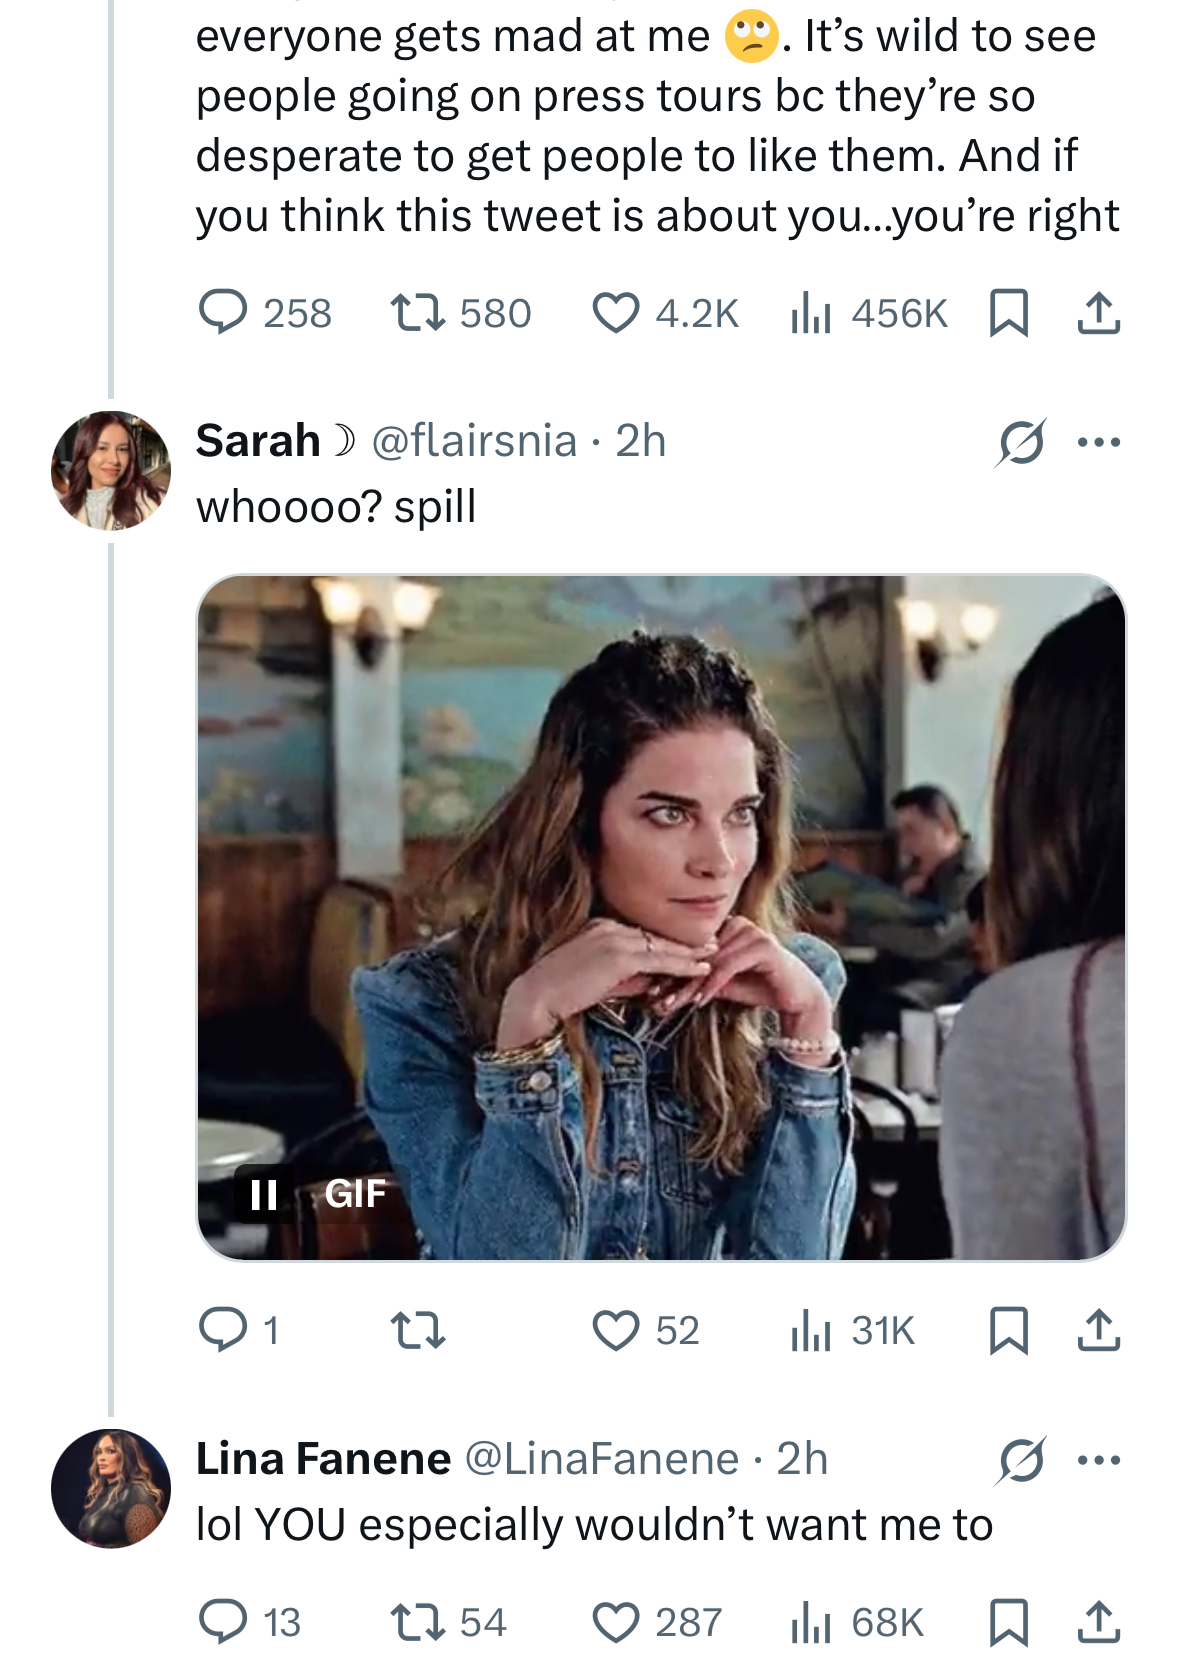This screenshot has height=1673, width=1179.
Task: Open the @flairsnia handle link
Action: click(x=474, y=441)
